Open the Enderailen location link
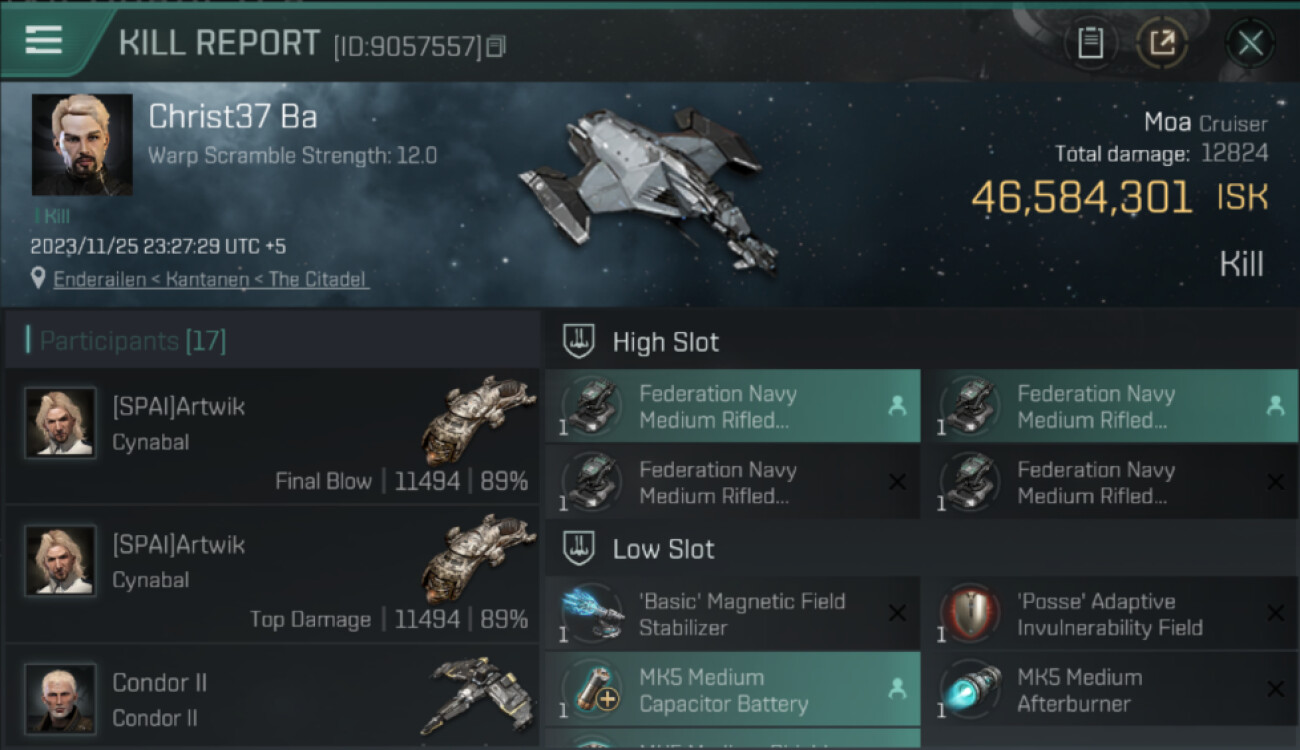The image size is (1300, 750). point(211,279)
